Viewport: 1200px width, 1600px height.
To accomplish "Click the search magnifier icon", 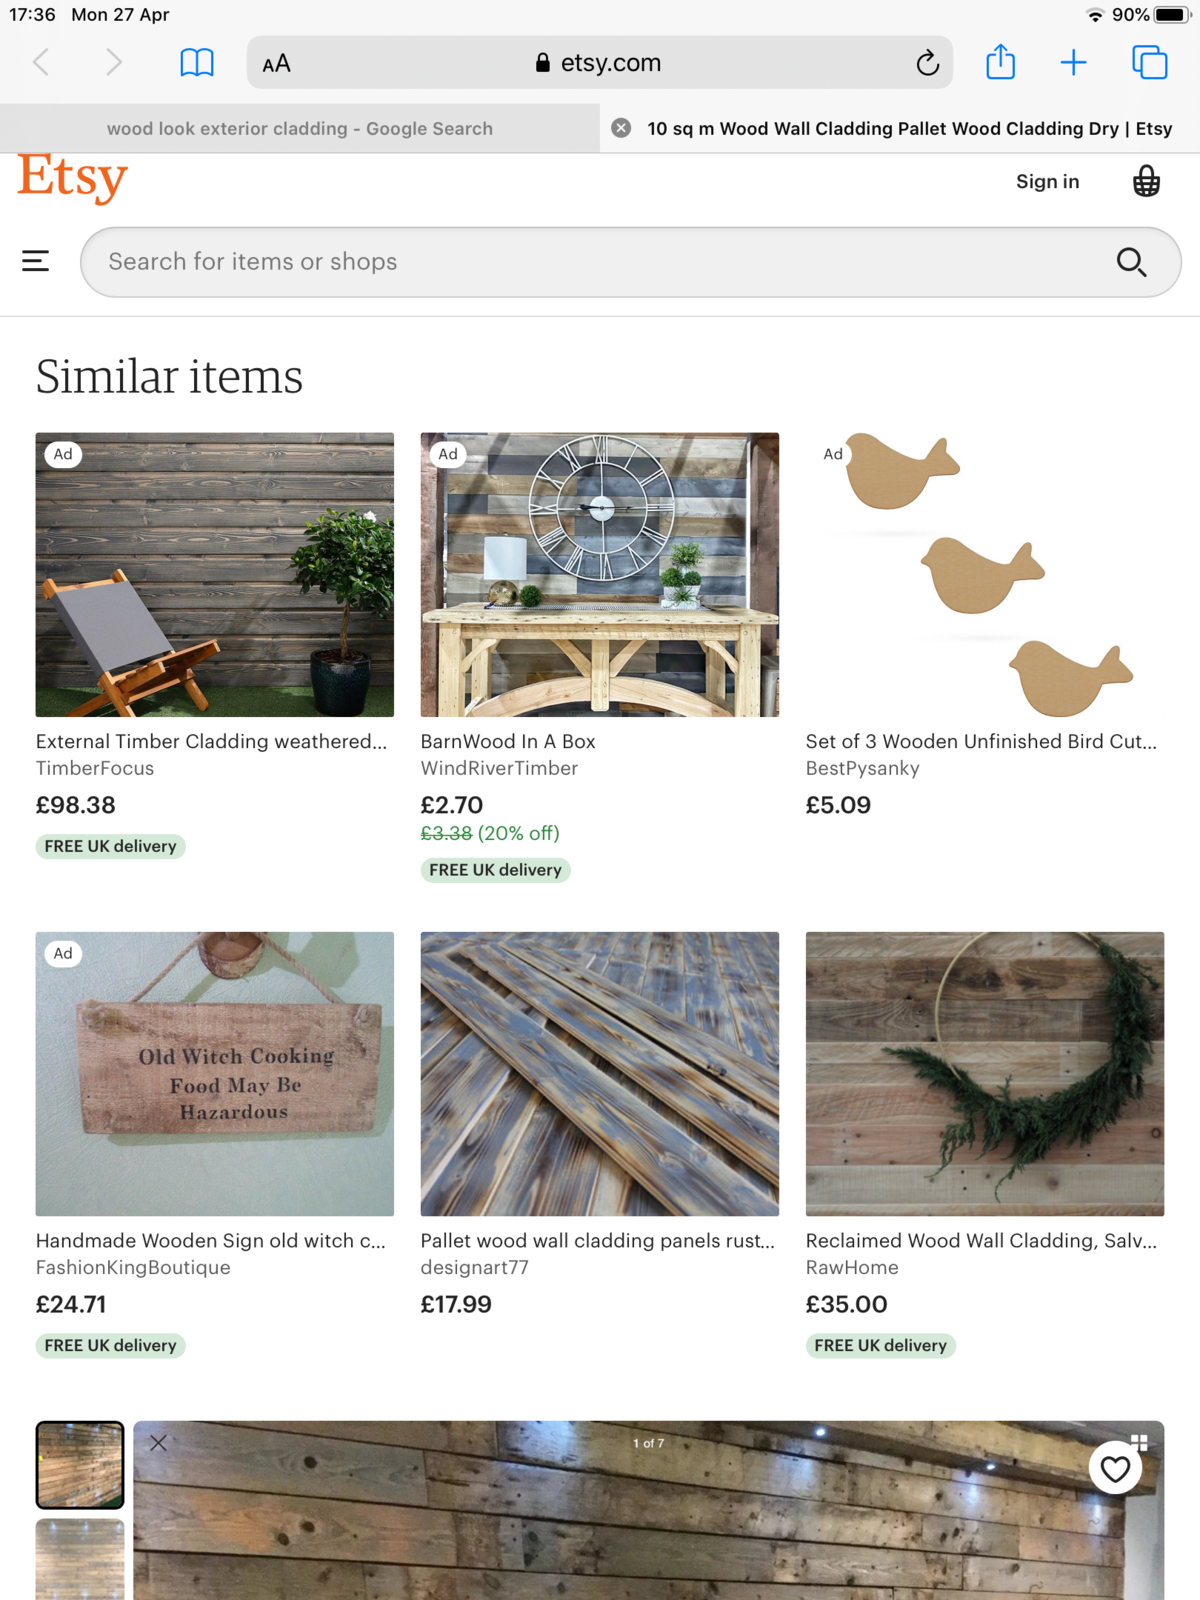I will pyautogui.click(x=1131, y=262).
